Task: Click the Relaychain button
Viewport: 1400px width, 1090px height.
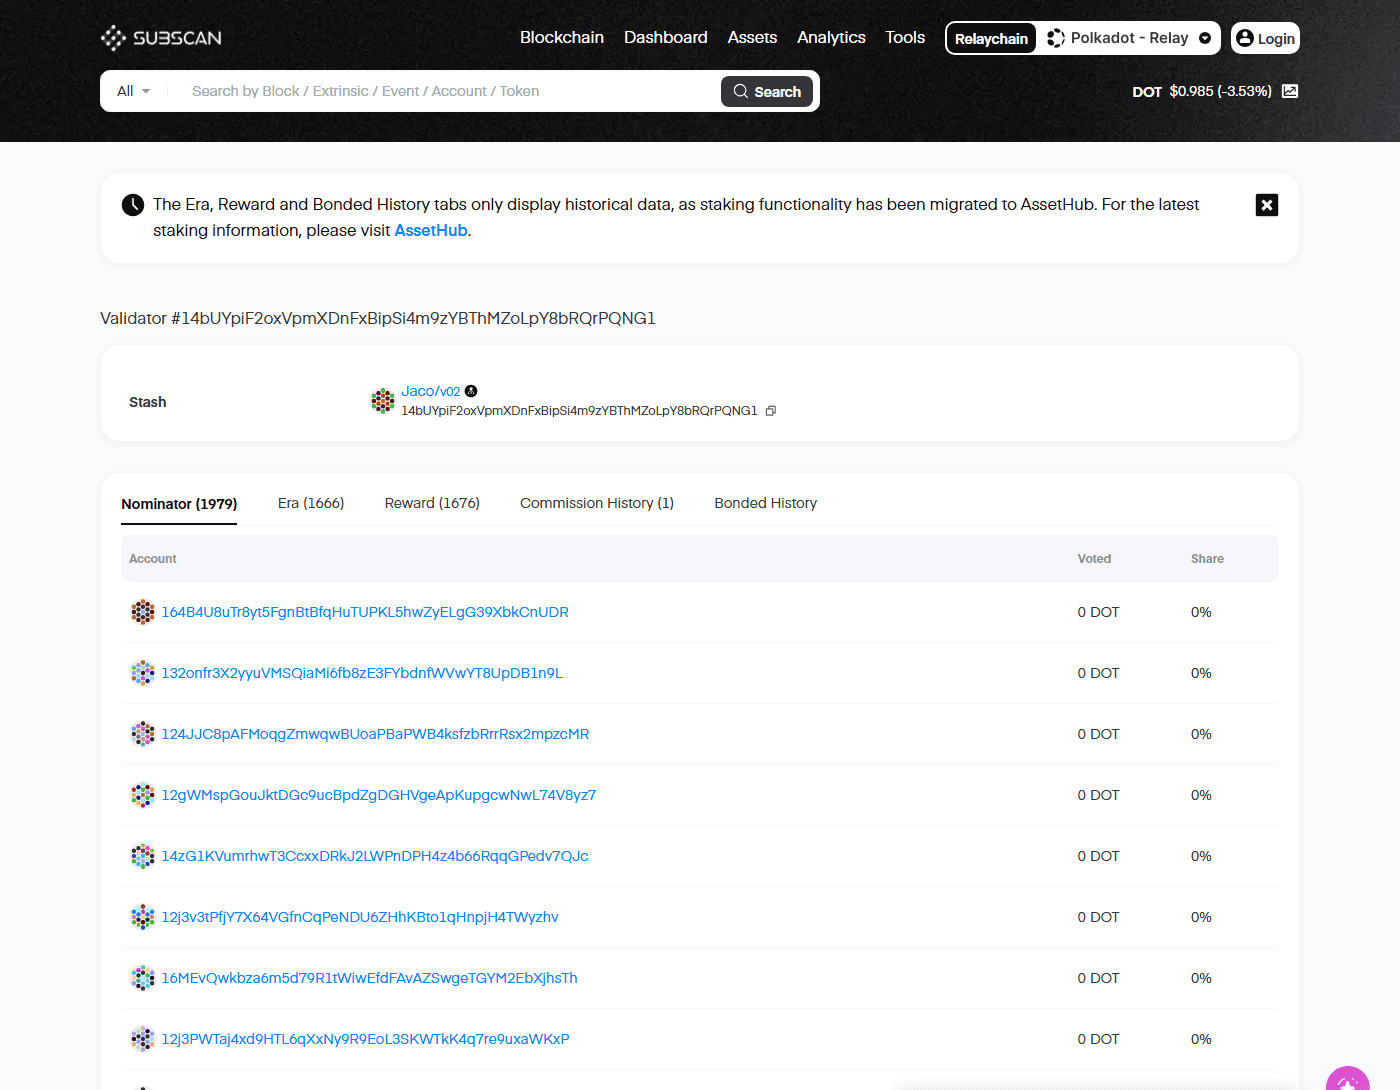Action: (991, 38)
